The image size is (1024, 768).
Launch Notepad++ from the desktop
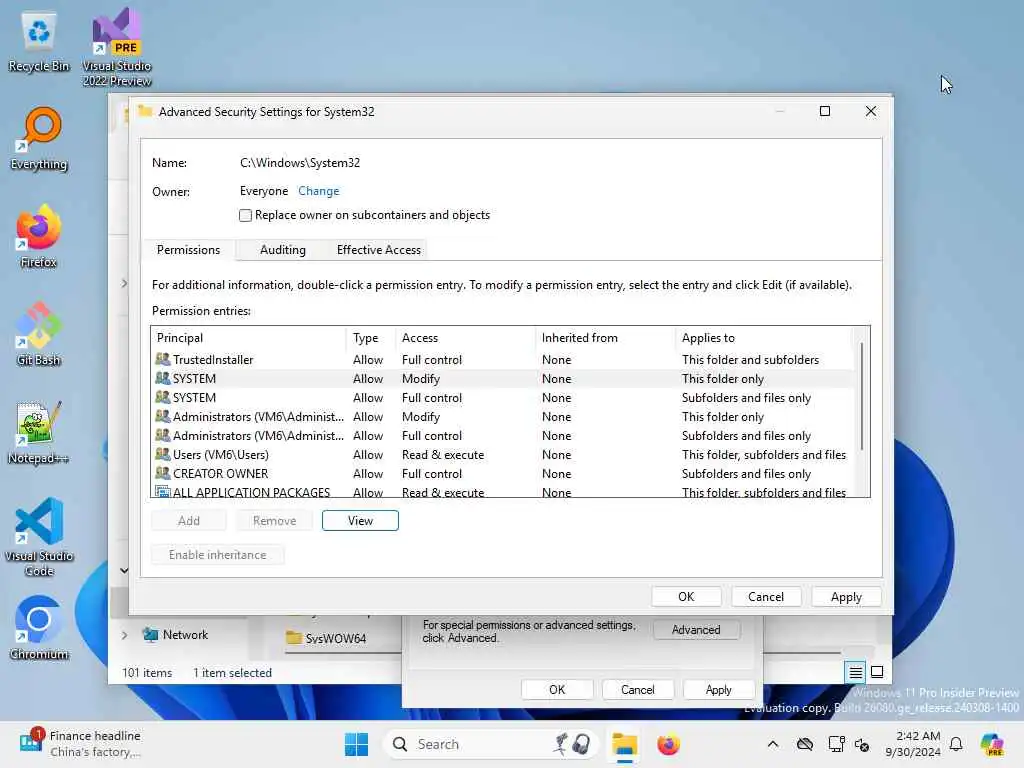tap(39, 432)
